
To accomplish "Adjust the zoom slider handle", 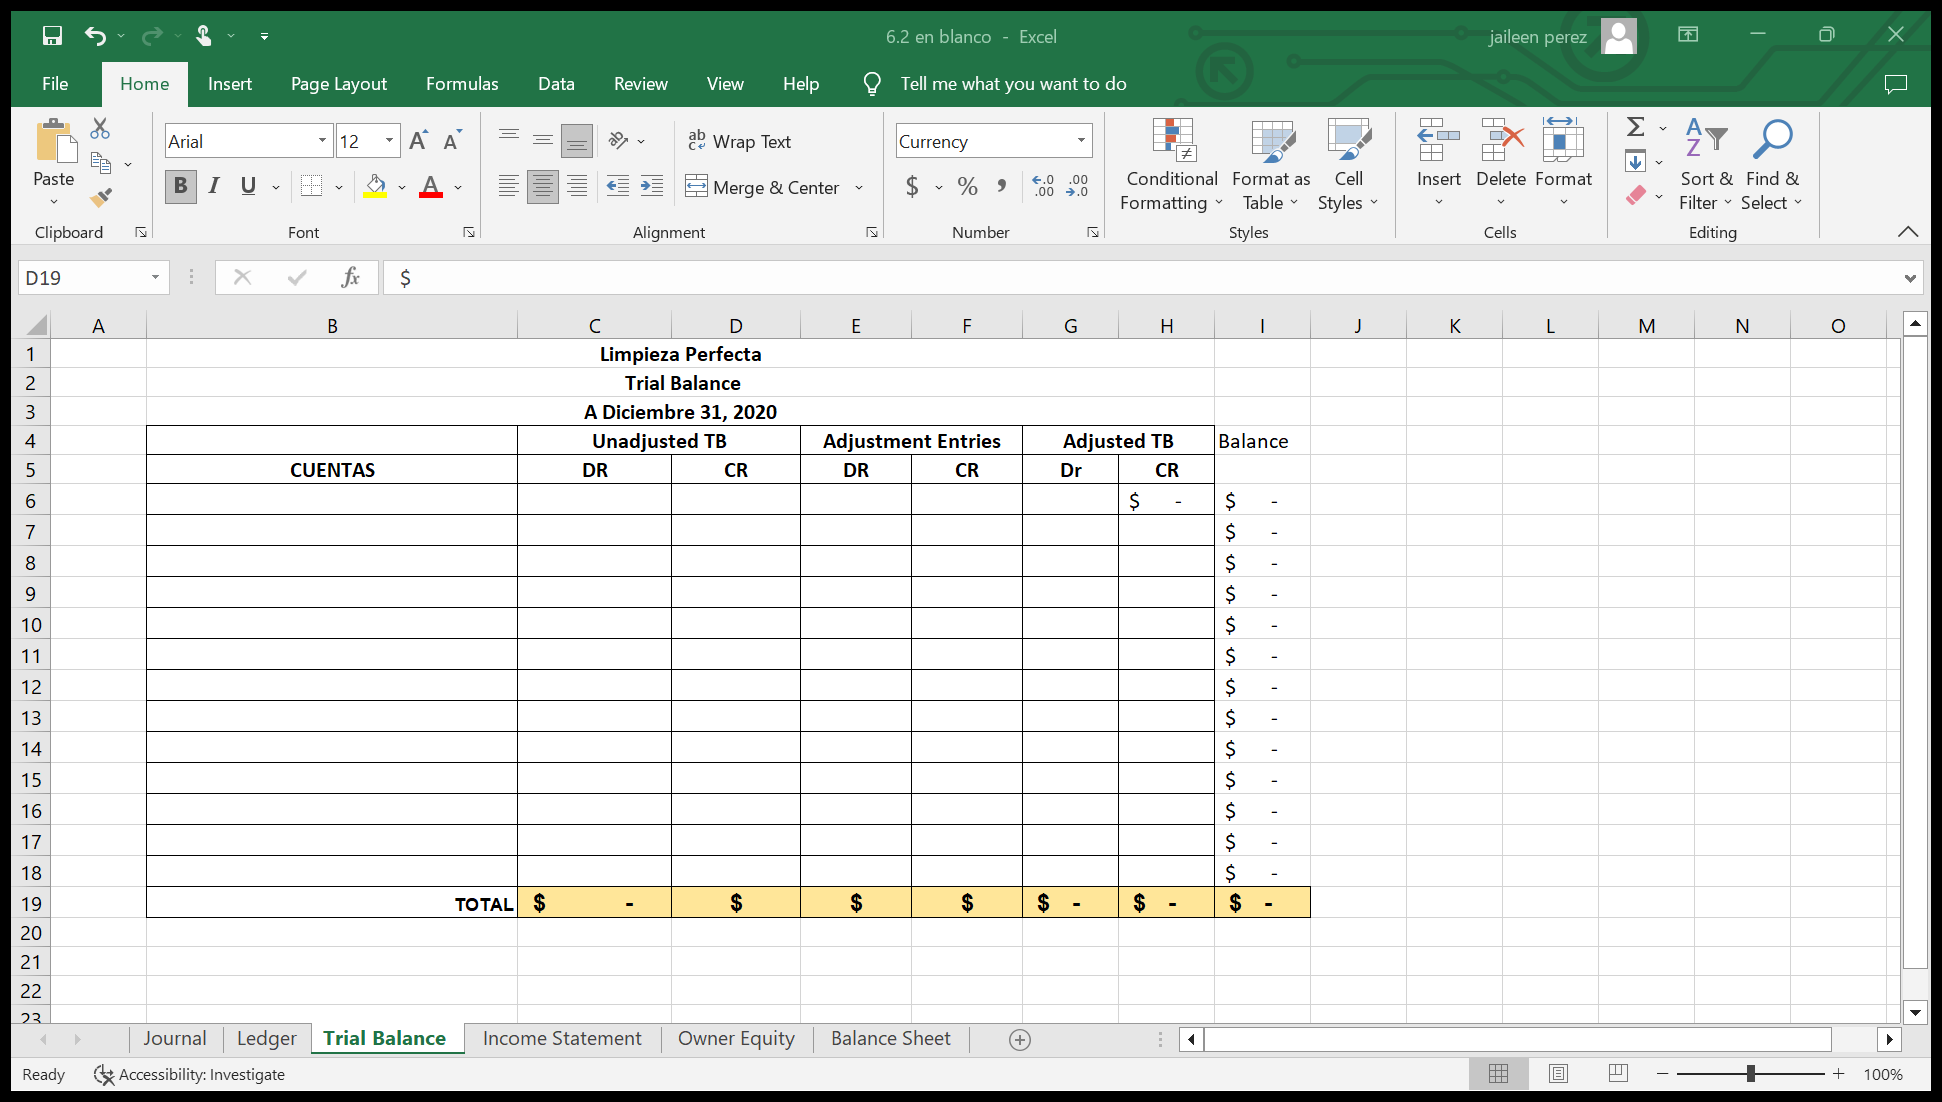I will 1751,1074.
